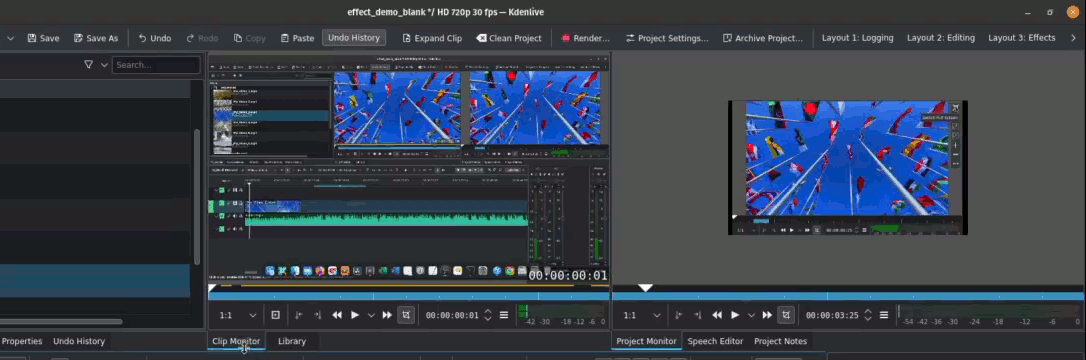Click the clip monitor timecode 00:00:00:01
Screen dimensions: 1086x360
(452, 315)
